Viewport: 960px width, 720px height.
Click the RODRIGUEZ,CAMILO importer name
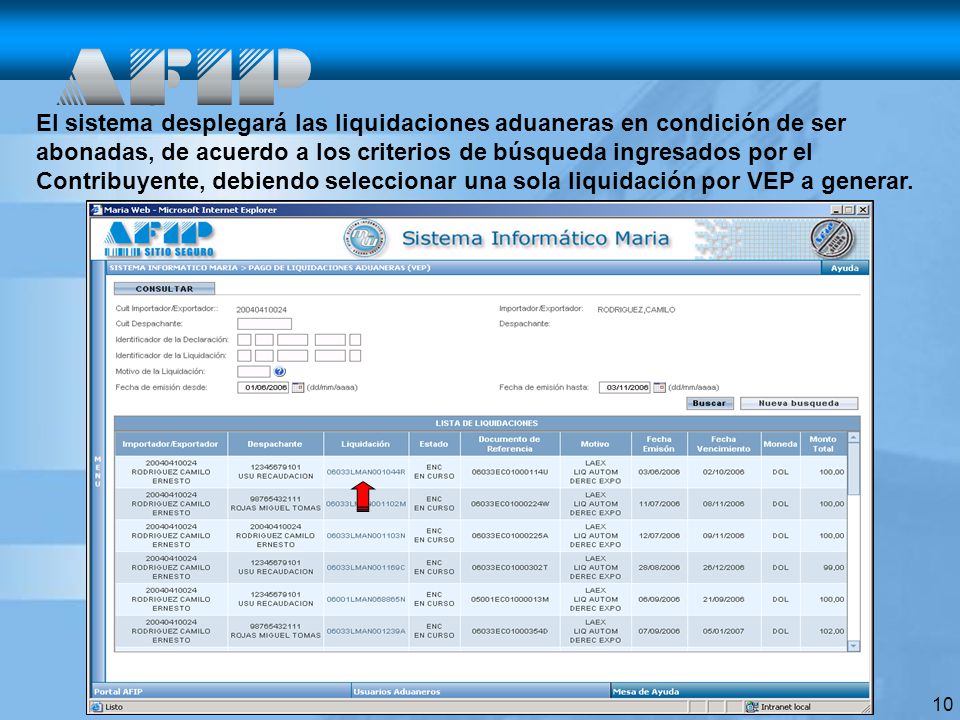point(636,310)
